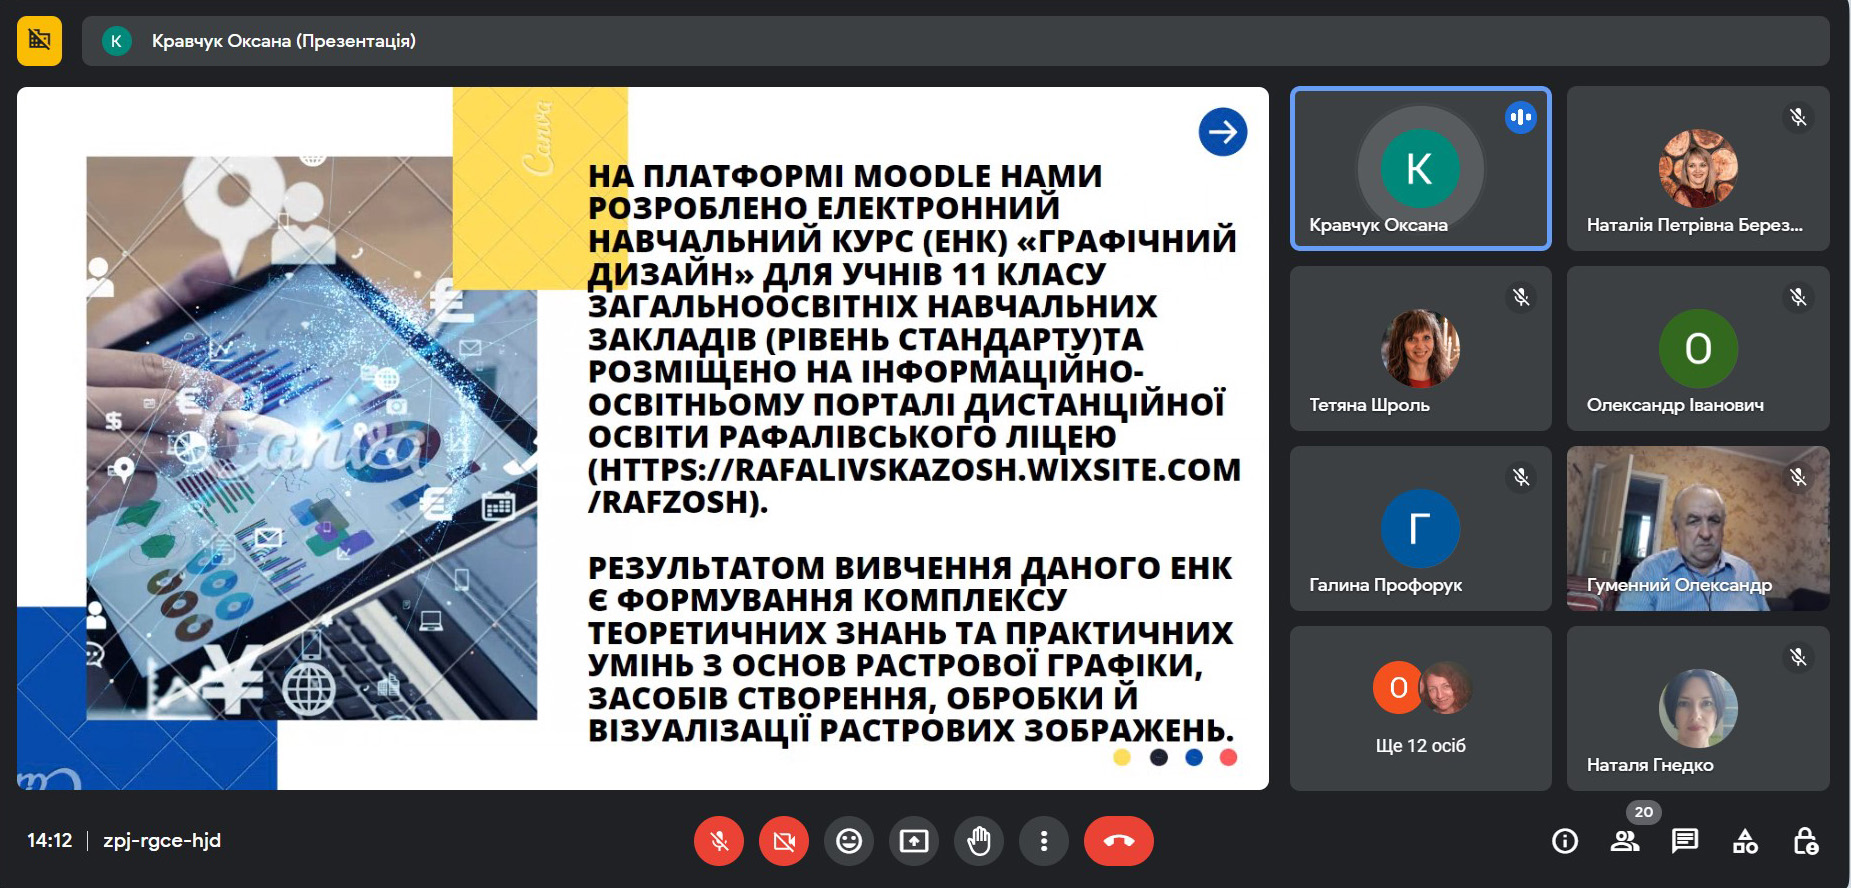
Task: Click the Тетяна Шроль name label
Action: point(1370,405)
